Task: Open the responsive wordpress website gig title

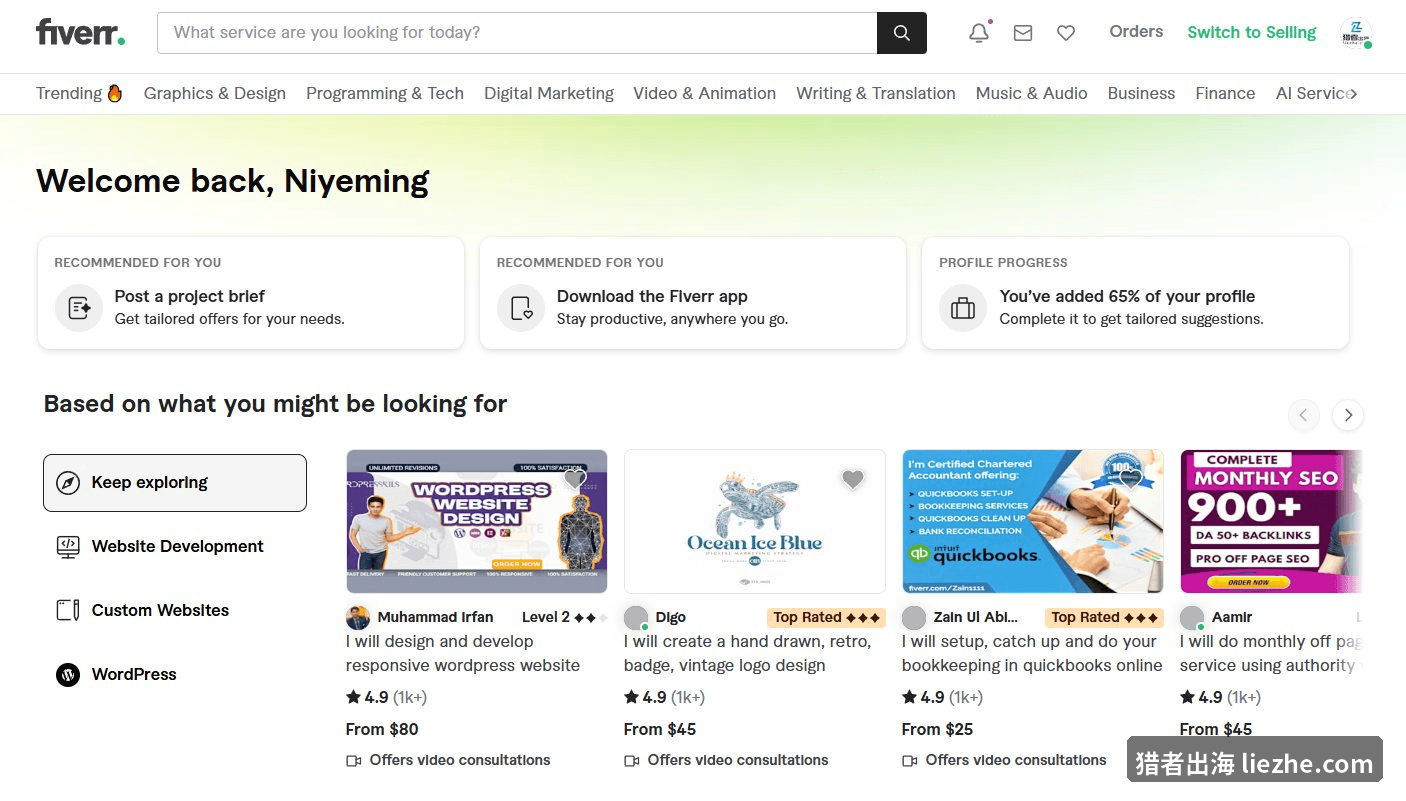Action: click(x=463, y=654)
